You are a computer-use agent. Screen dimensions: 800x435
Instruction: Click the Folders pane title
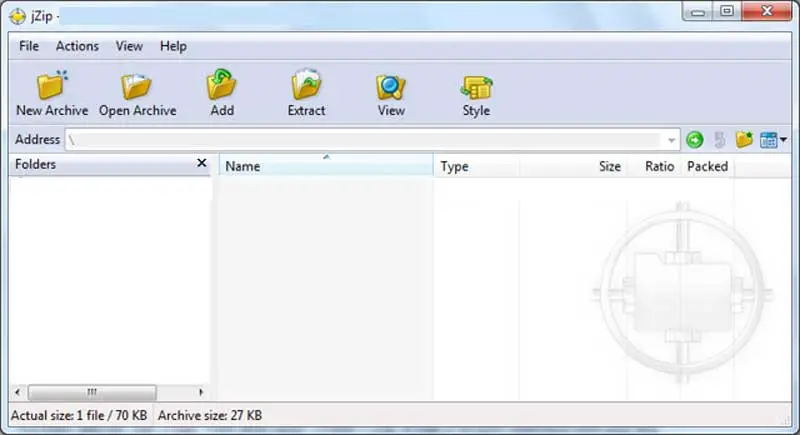coord(35,164)
